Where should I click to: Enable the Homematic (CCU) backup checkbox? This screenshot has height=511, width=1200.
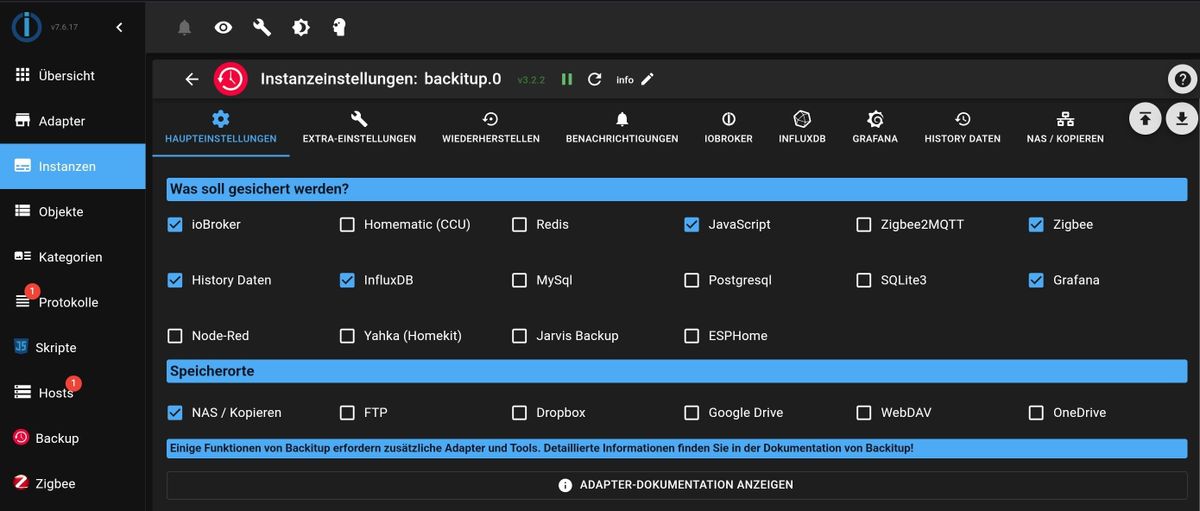pyautogui.click(x=347, y=225)
